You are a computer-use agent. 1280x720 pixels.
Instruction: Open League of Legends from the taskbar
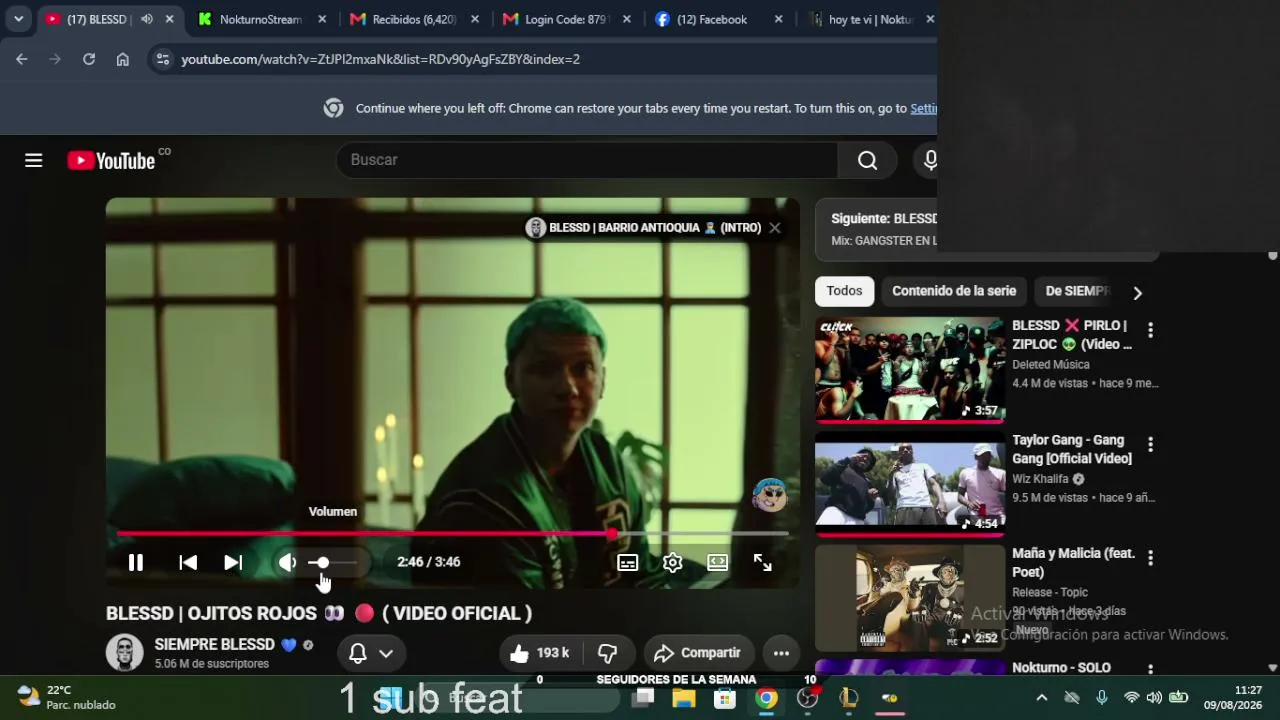click(849, 698)
